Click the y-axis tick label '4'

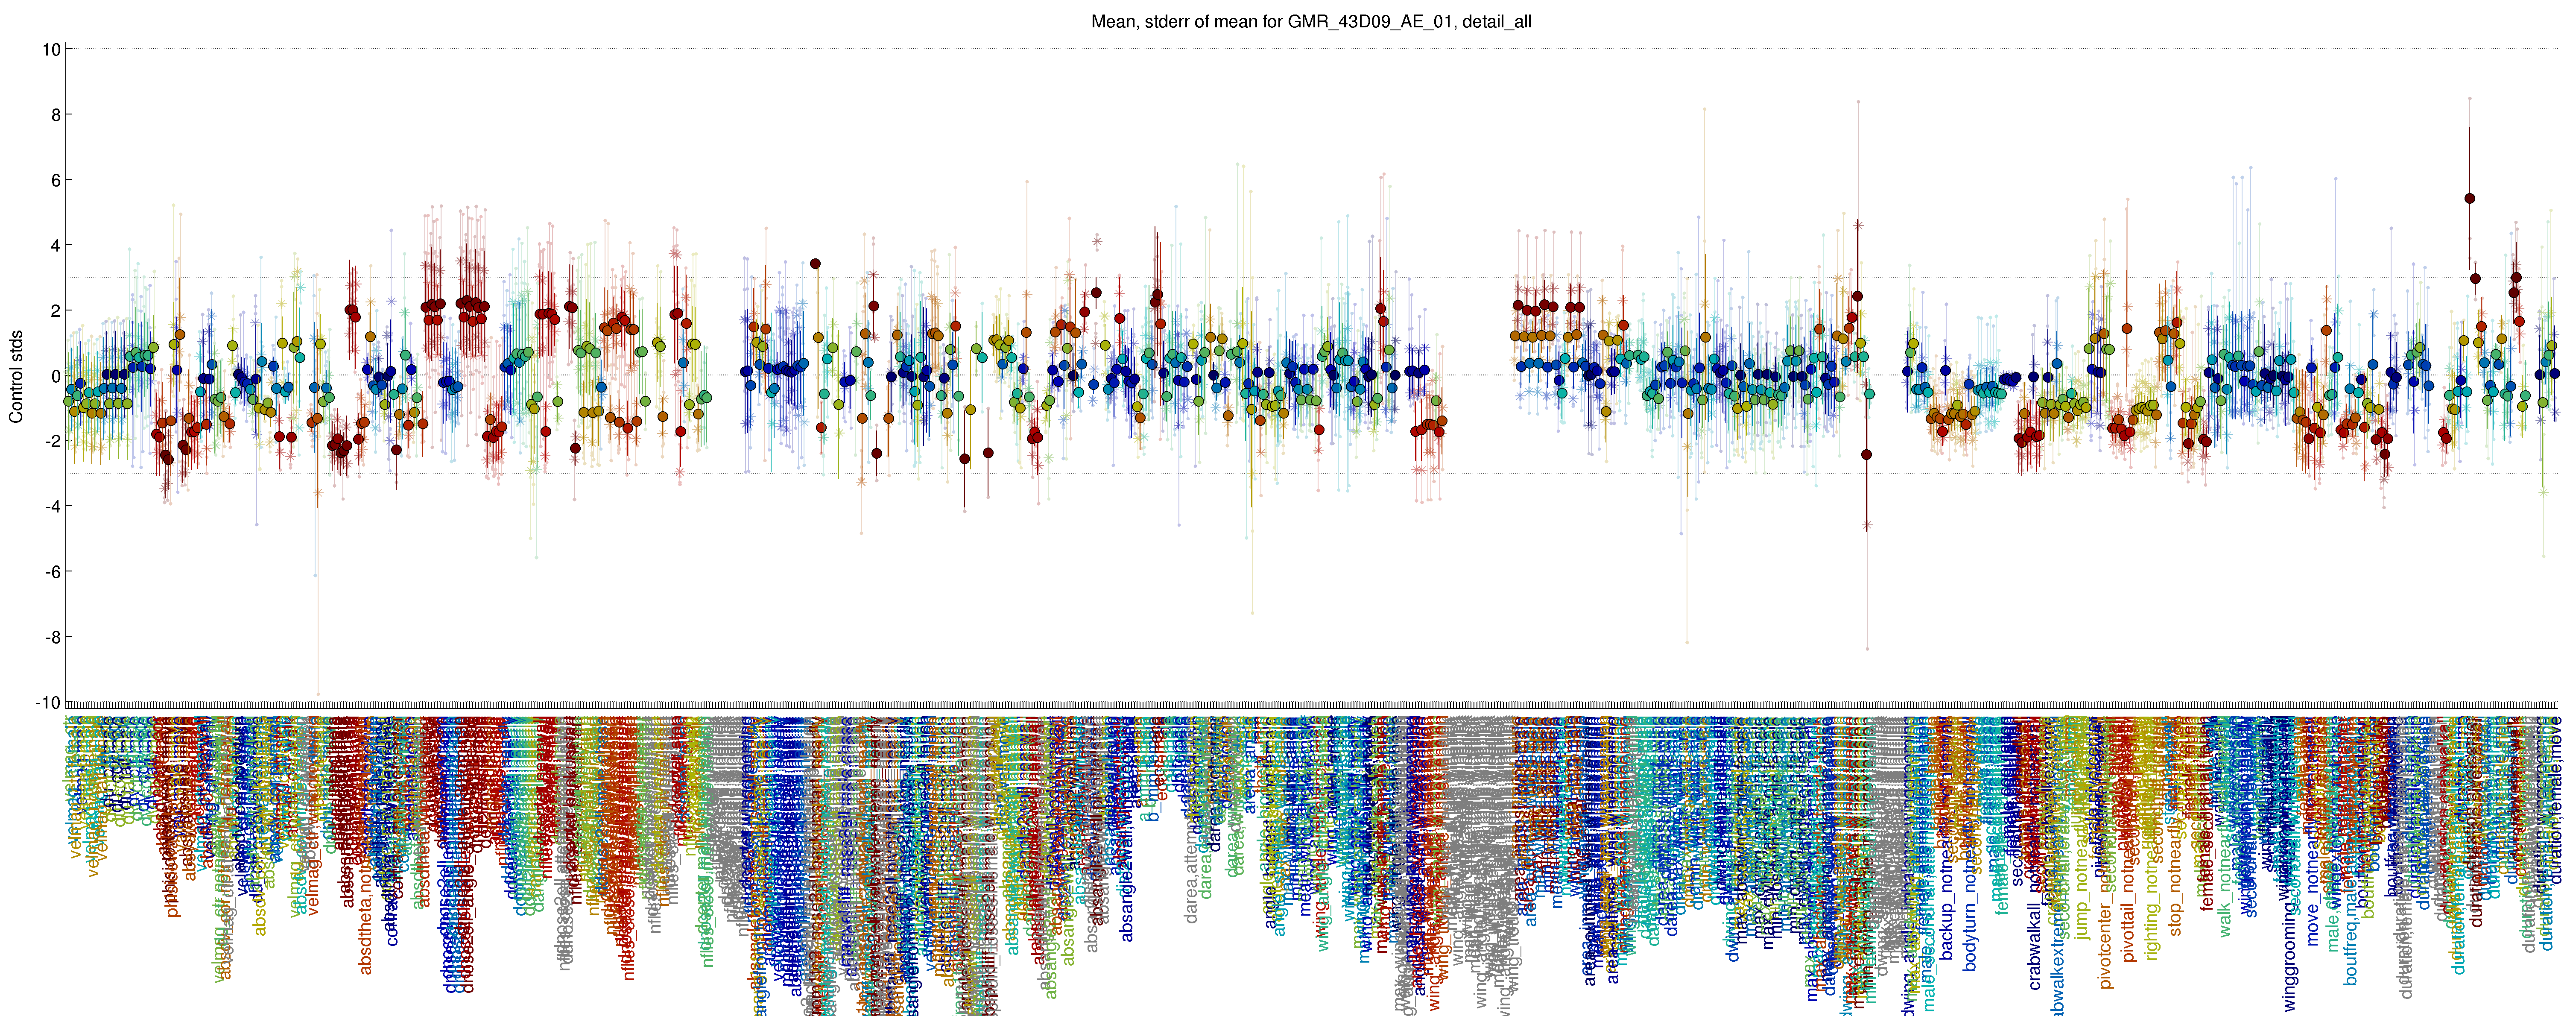pos(56,245)
